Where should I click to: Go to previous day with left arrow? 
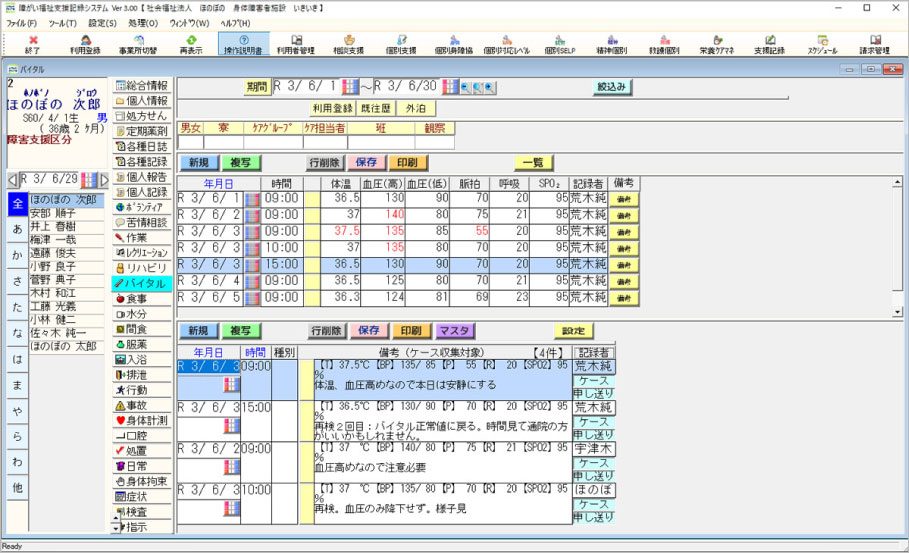pyautogui.click(x=12, y=180)
